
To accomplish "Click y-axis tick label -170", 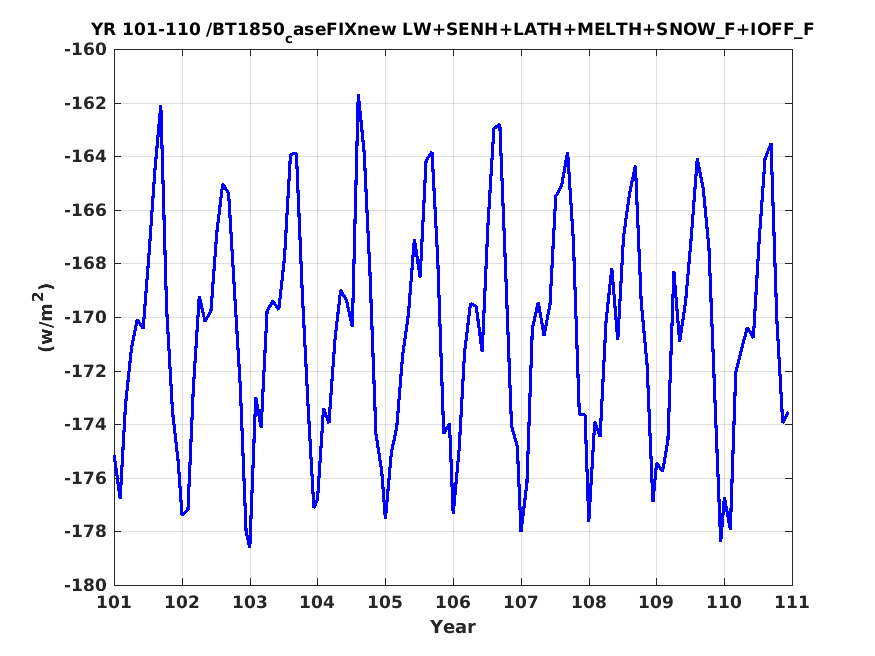I will pos(85,317).
